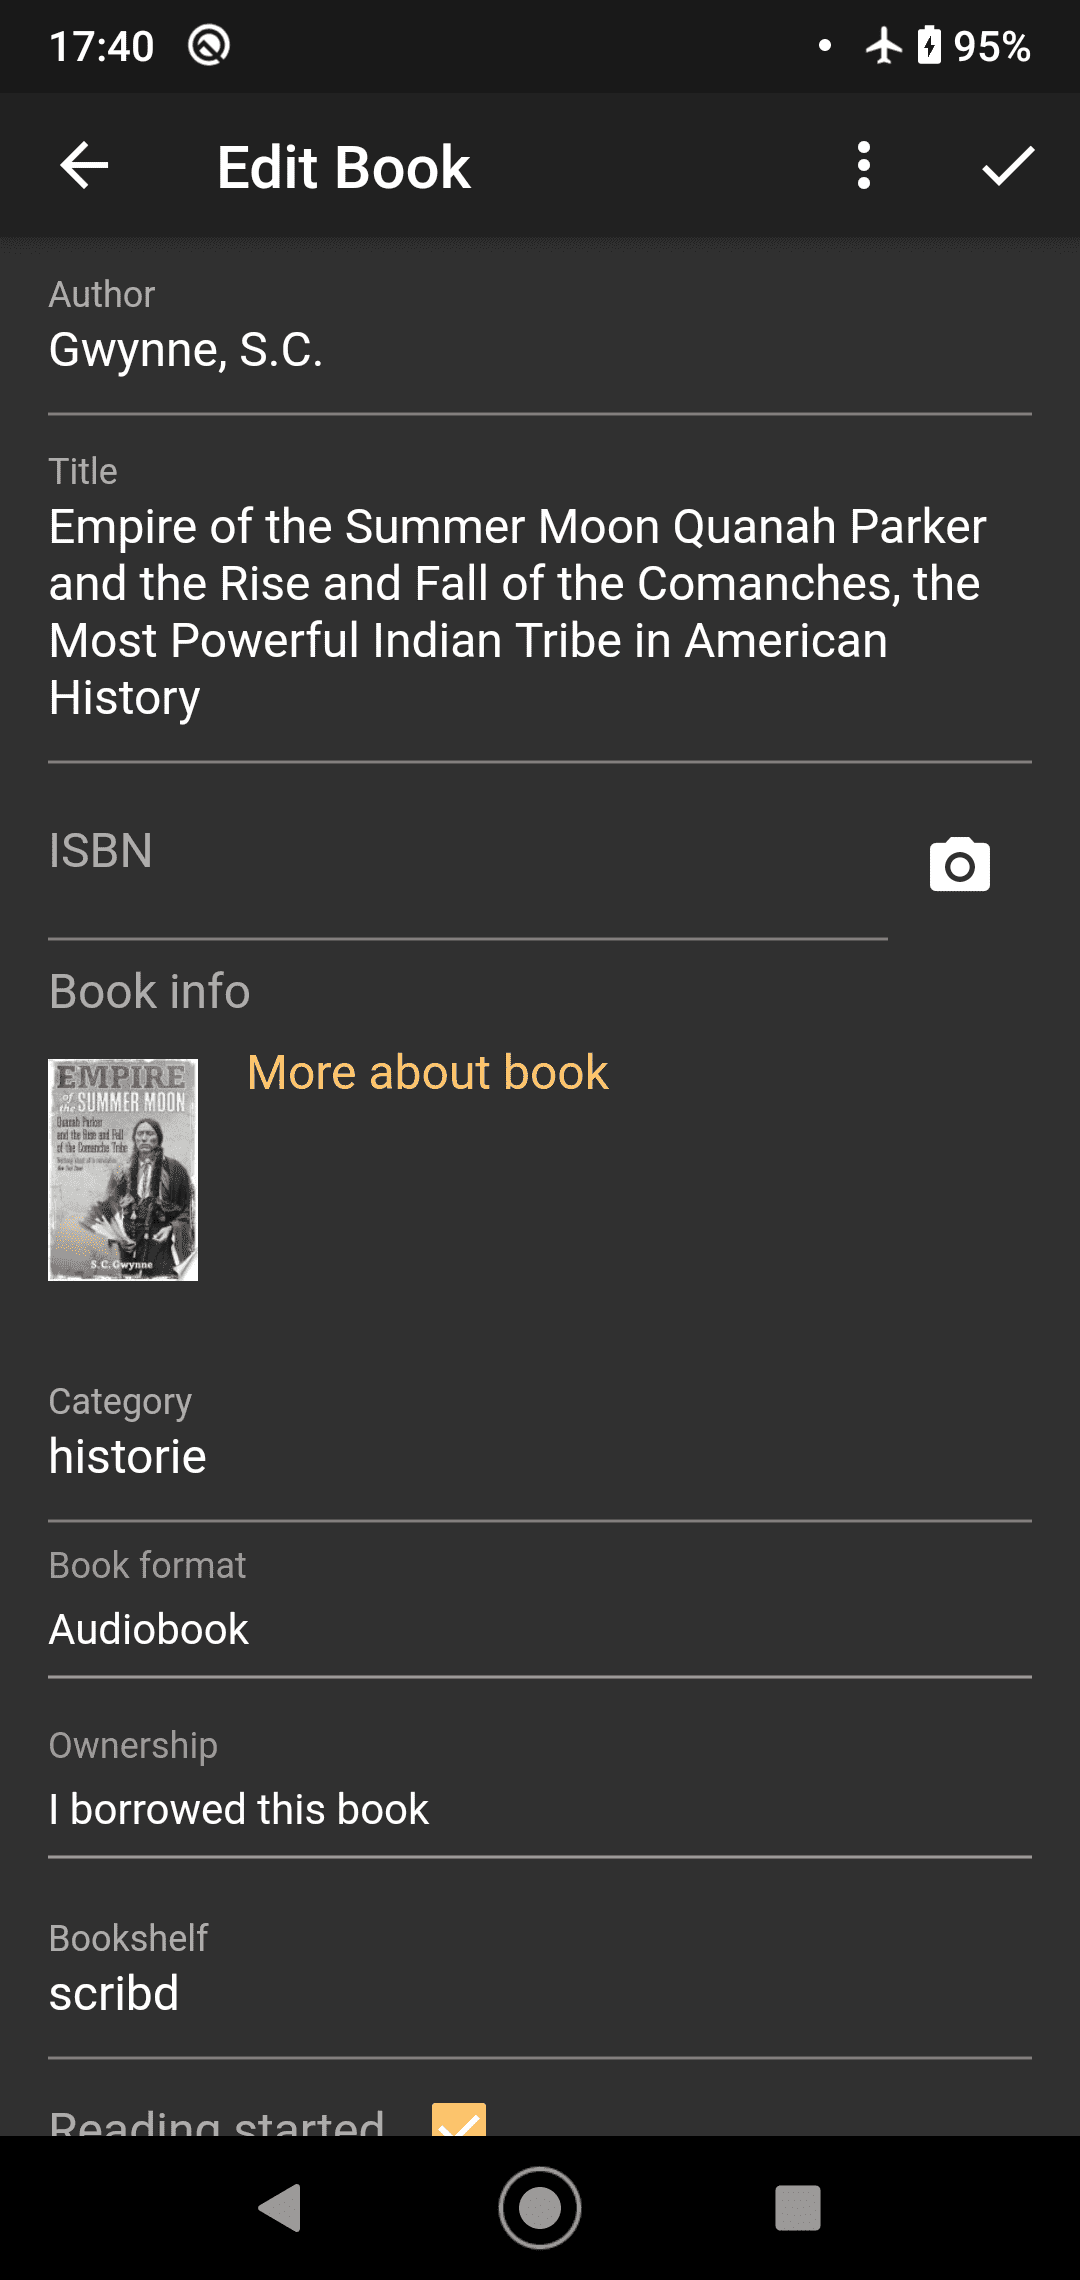1080x2280 pixels.
Task: Save changes with the checkmark icon
Action: tap(1007, 166)
